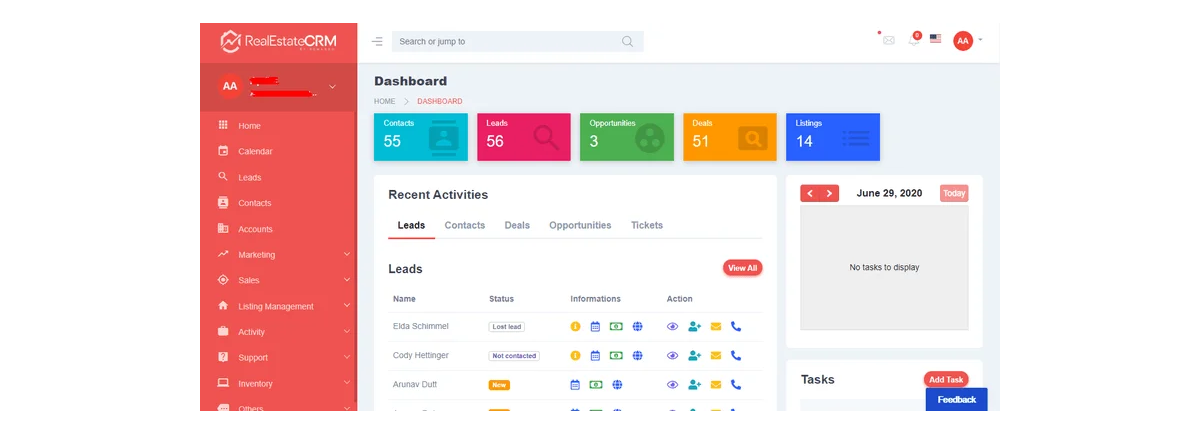Click the name 'Cody Hettinger'

tap(421, 355)
